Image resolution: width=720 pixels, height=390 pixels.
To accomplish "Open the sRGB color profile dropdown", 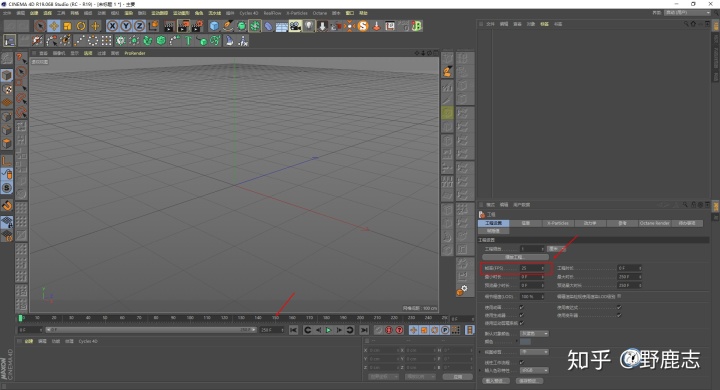I will pyautogui.click(x=534, y=370).
